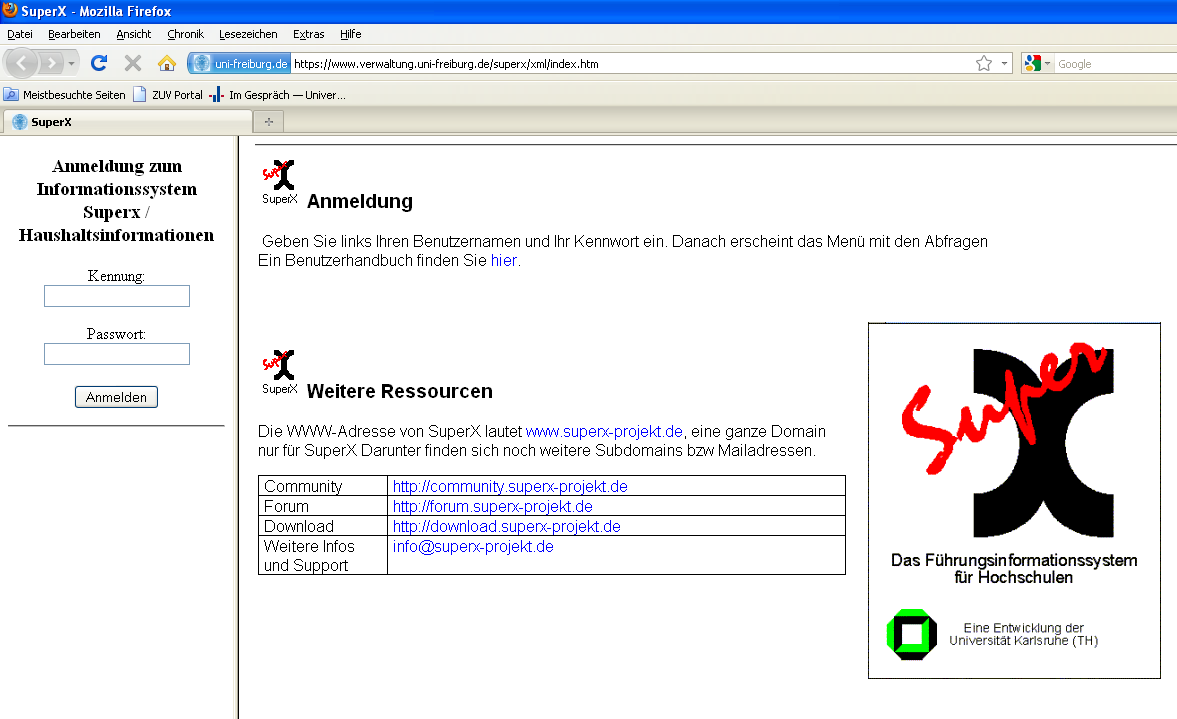Open the community.superx-projekt.de link
1177x719 pixels.
tap(510, 486)
